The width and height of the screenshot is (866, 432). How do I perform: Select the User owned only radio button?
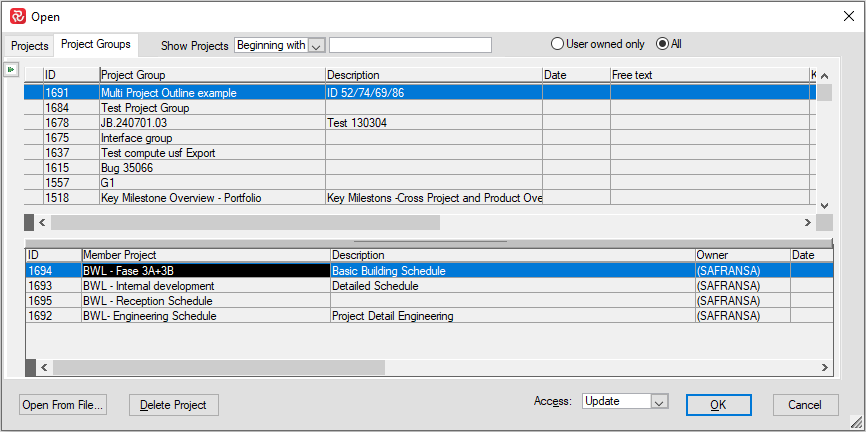(x=558, y=44)
